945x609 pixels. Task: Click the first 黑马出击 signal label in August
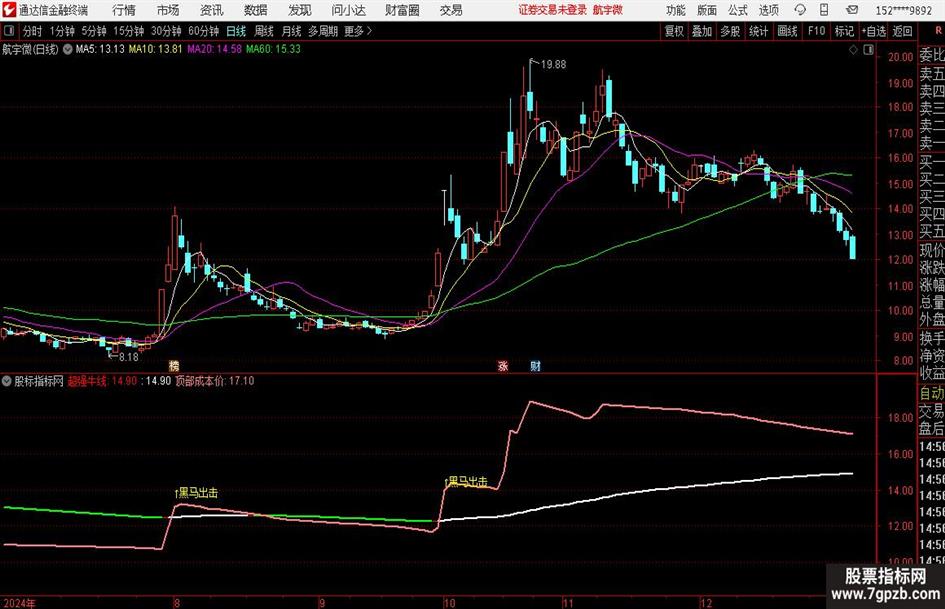(196, 493)
